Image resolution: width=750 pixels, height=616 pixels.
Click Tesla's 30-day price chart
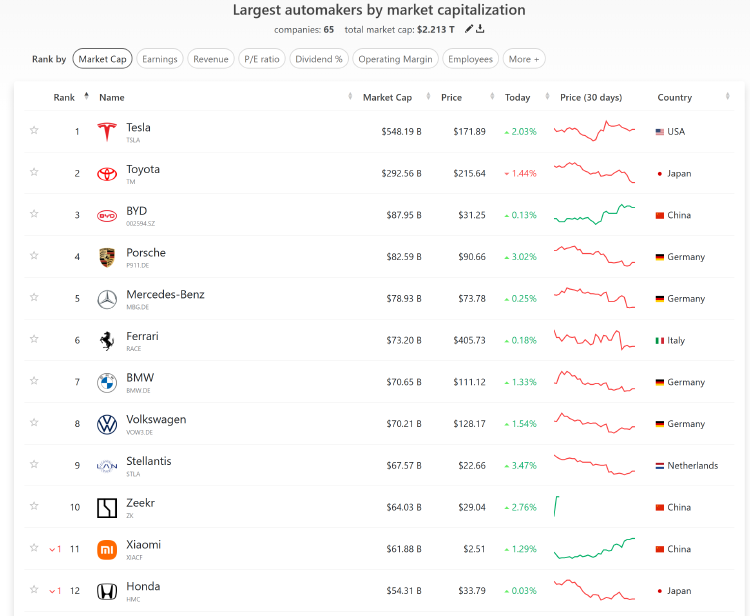[x=595, y=131]
